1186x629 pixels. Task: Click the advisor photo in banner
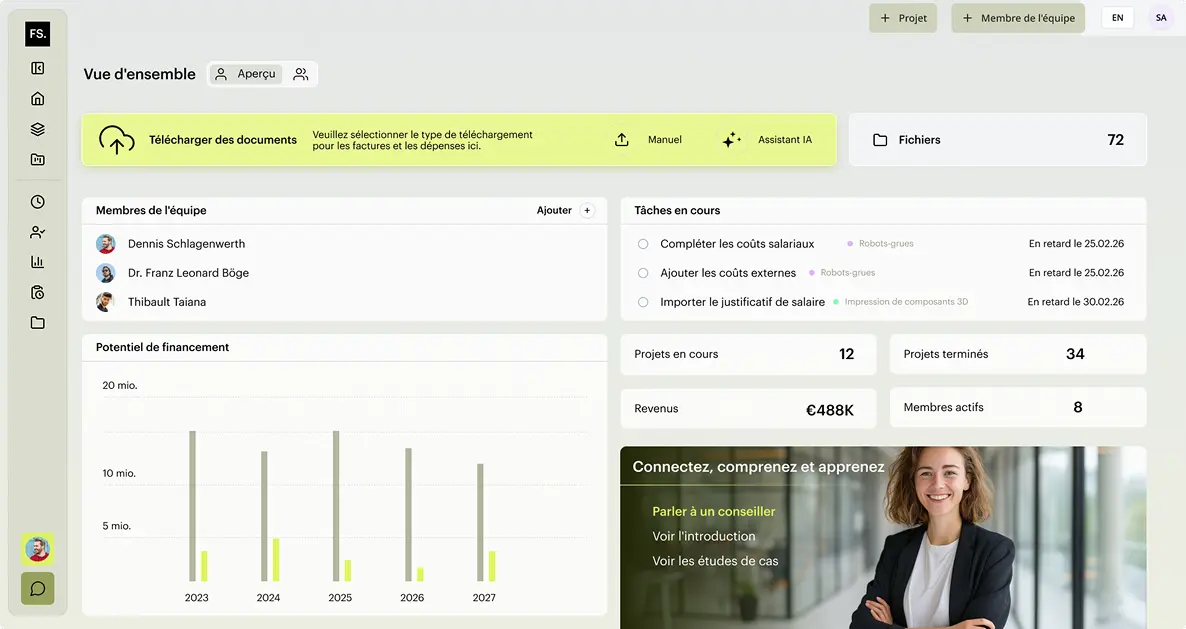point(939,538)
